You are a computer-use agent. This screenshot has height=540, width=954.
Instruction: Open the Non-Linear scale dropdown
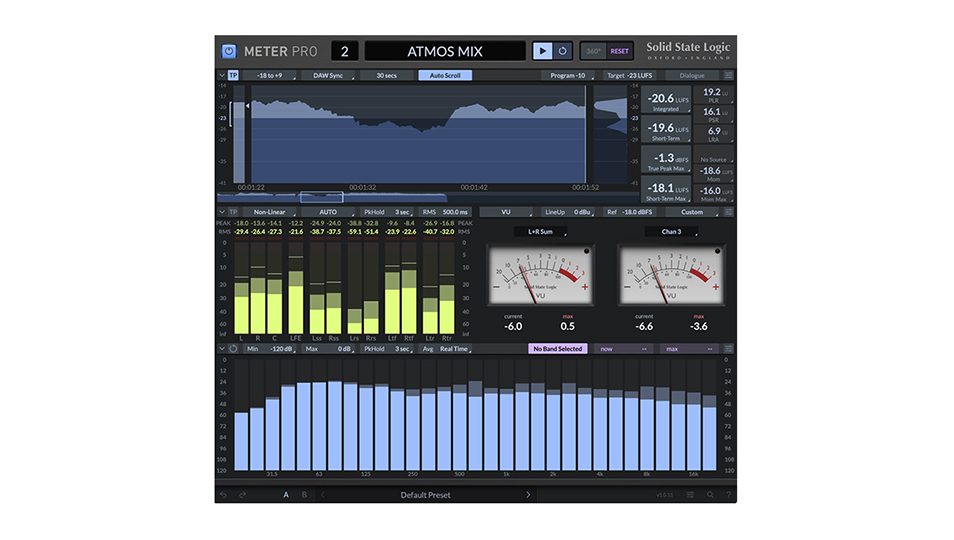pyautogui.click(x=269, y=212)
